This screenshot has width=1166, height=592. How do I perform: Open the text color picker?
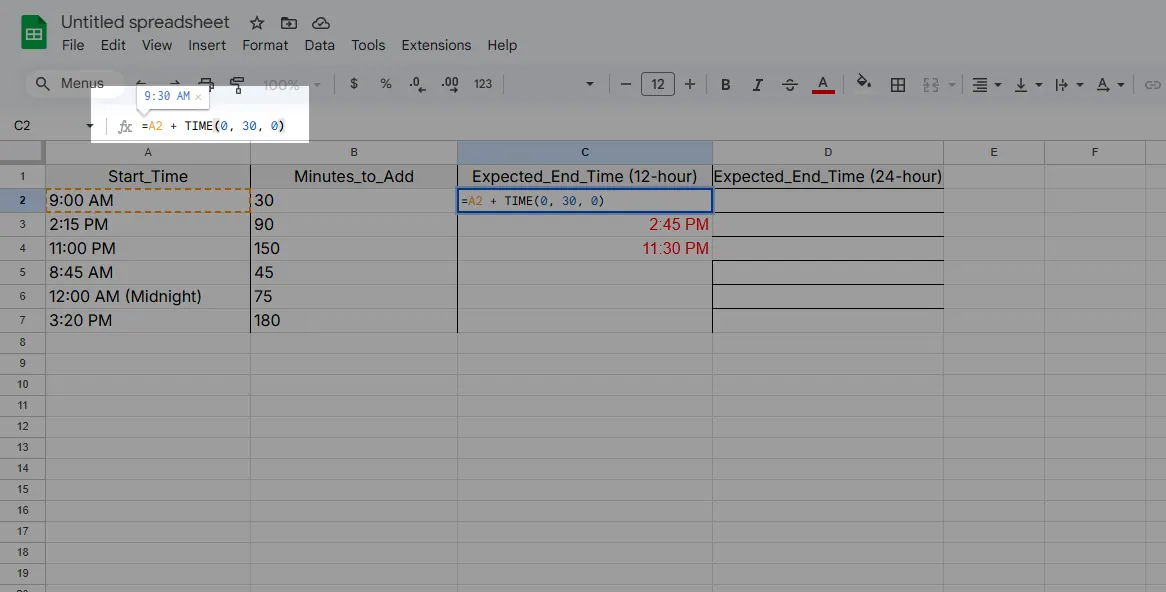[x=823, y=84]
